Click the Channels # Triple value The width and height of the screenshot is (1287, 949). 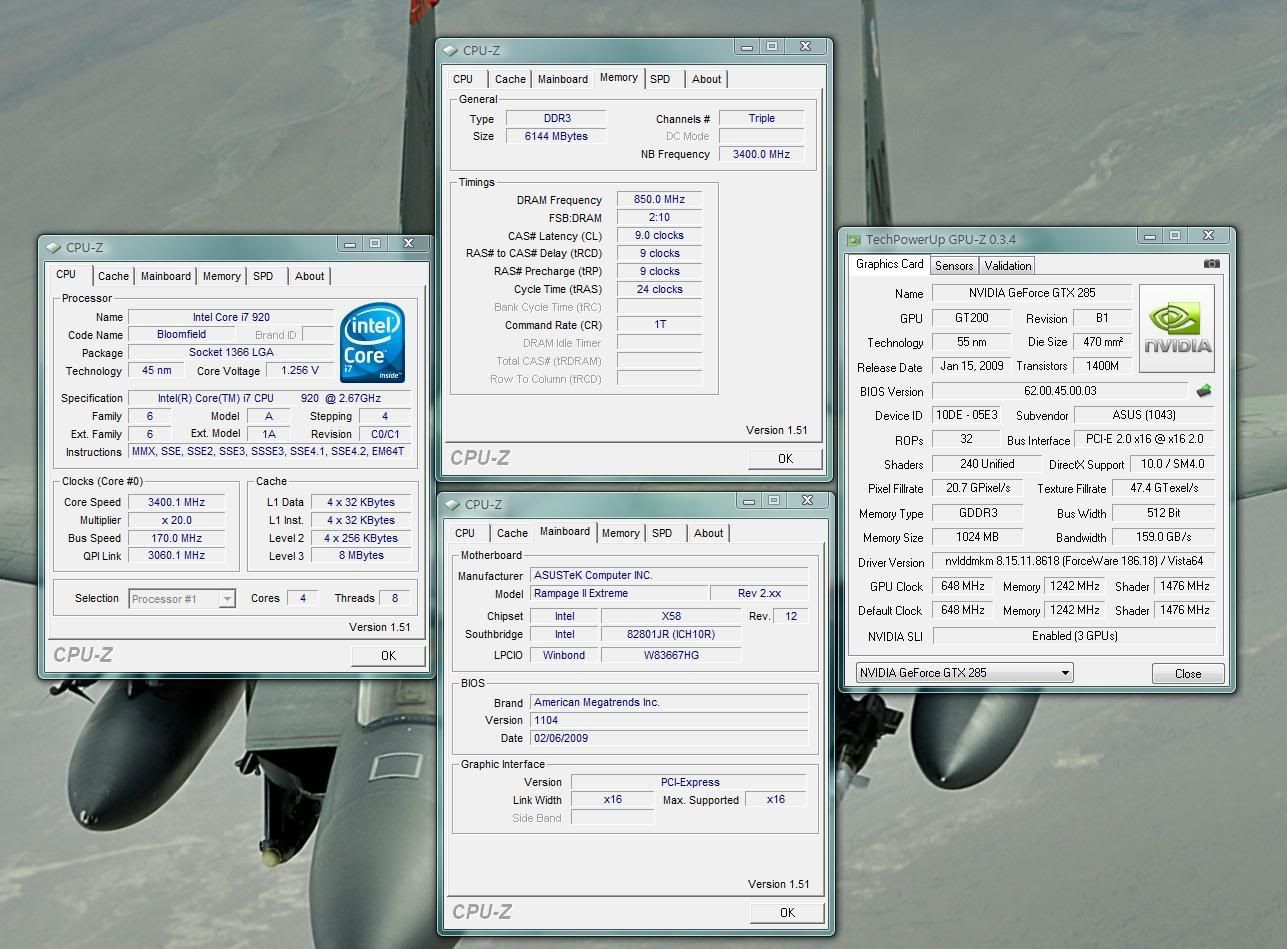pyautogui.click(x=762, y=118)
